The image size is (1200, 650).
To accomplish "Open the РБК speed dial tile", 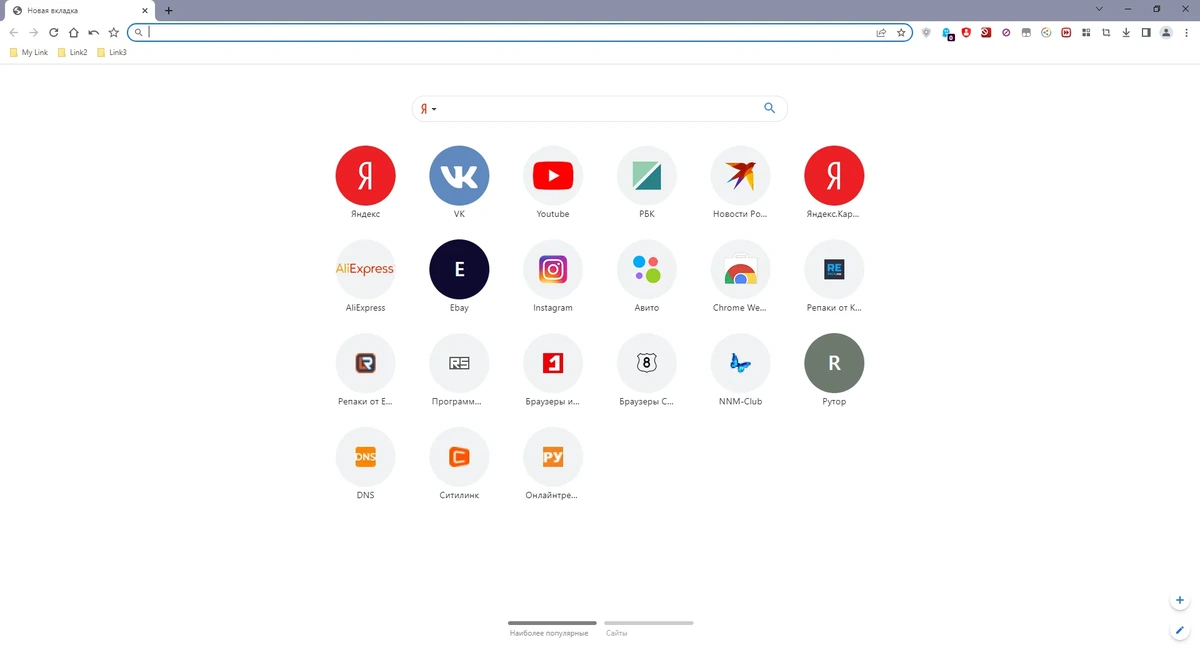I will [x=647, y=176].
